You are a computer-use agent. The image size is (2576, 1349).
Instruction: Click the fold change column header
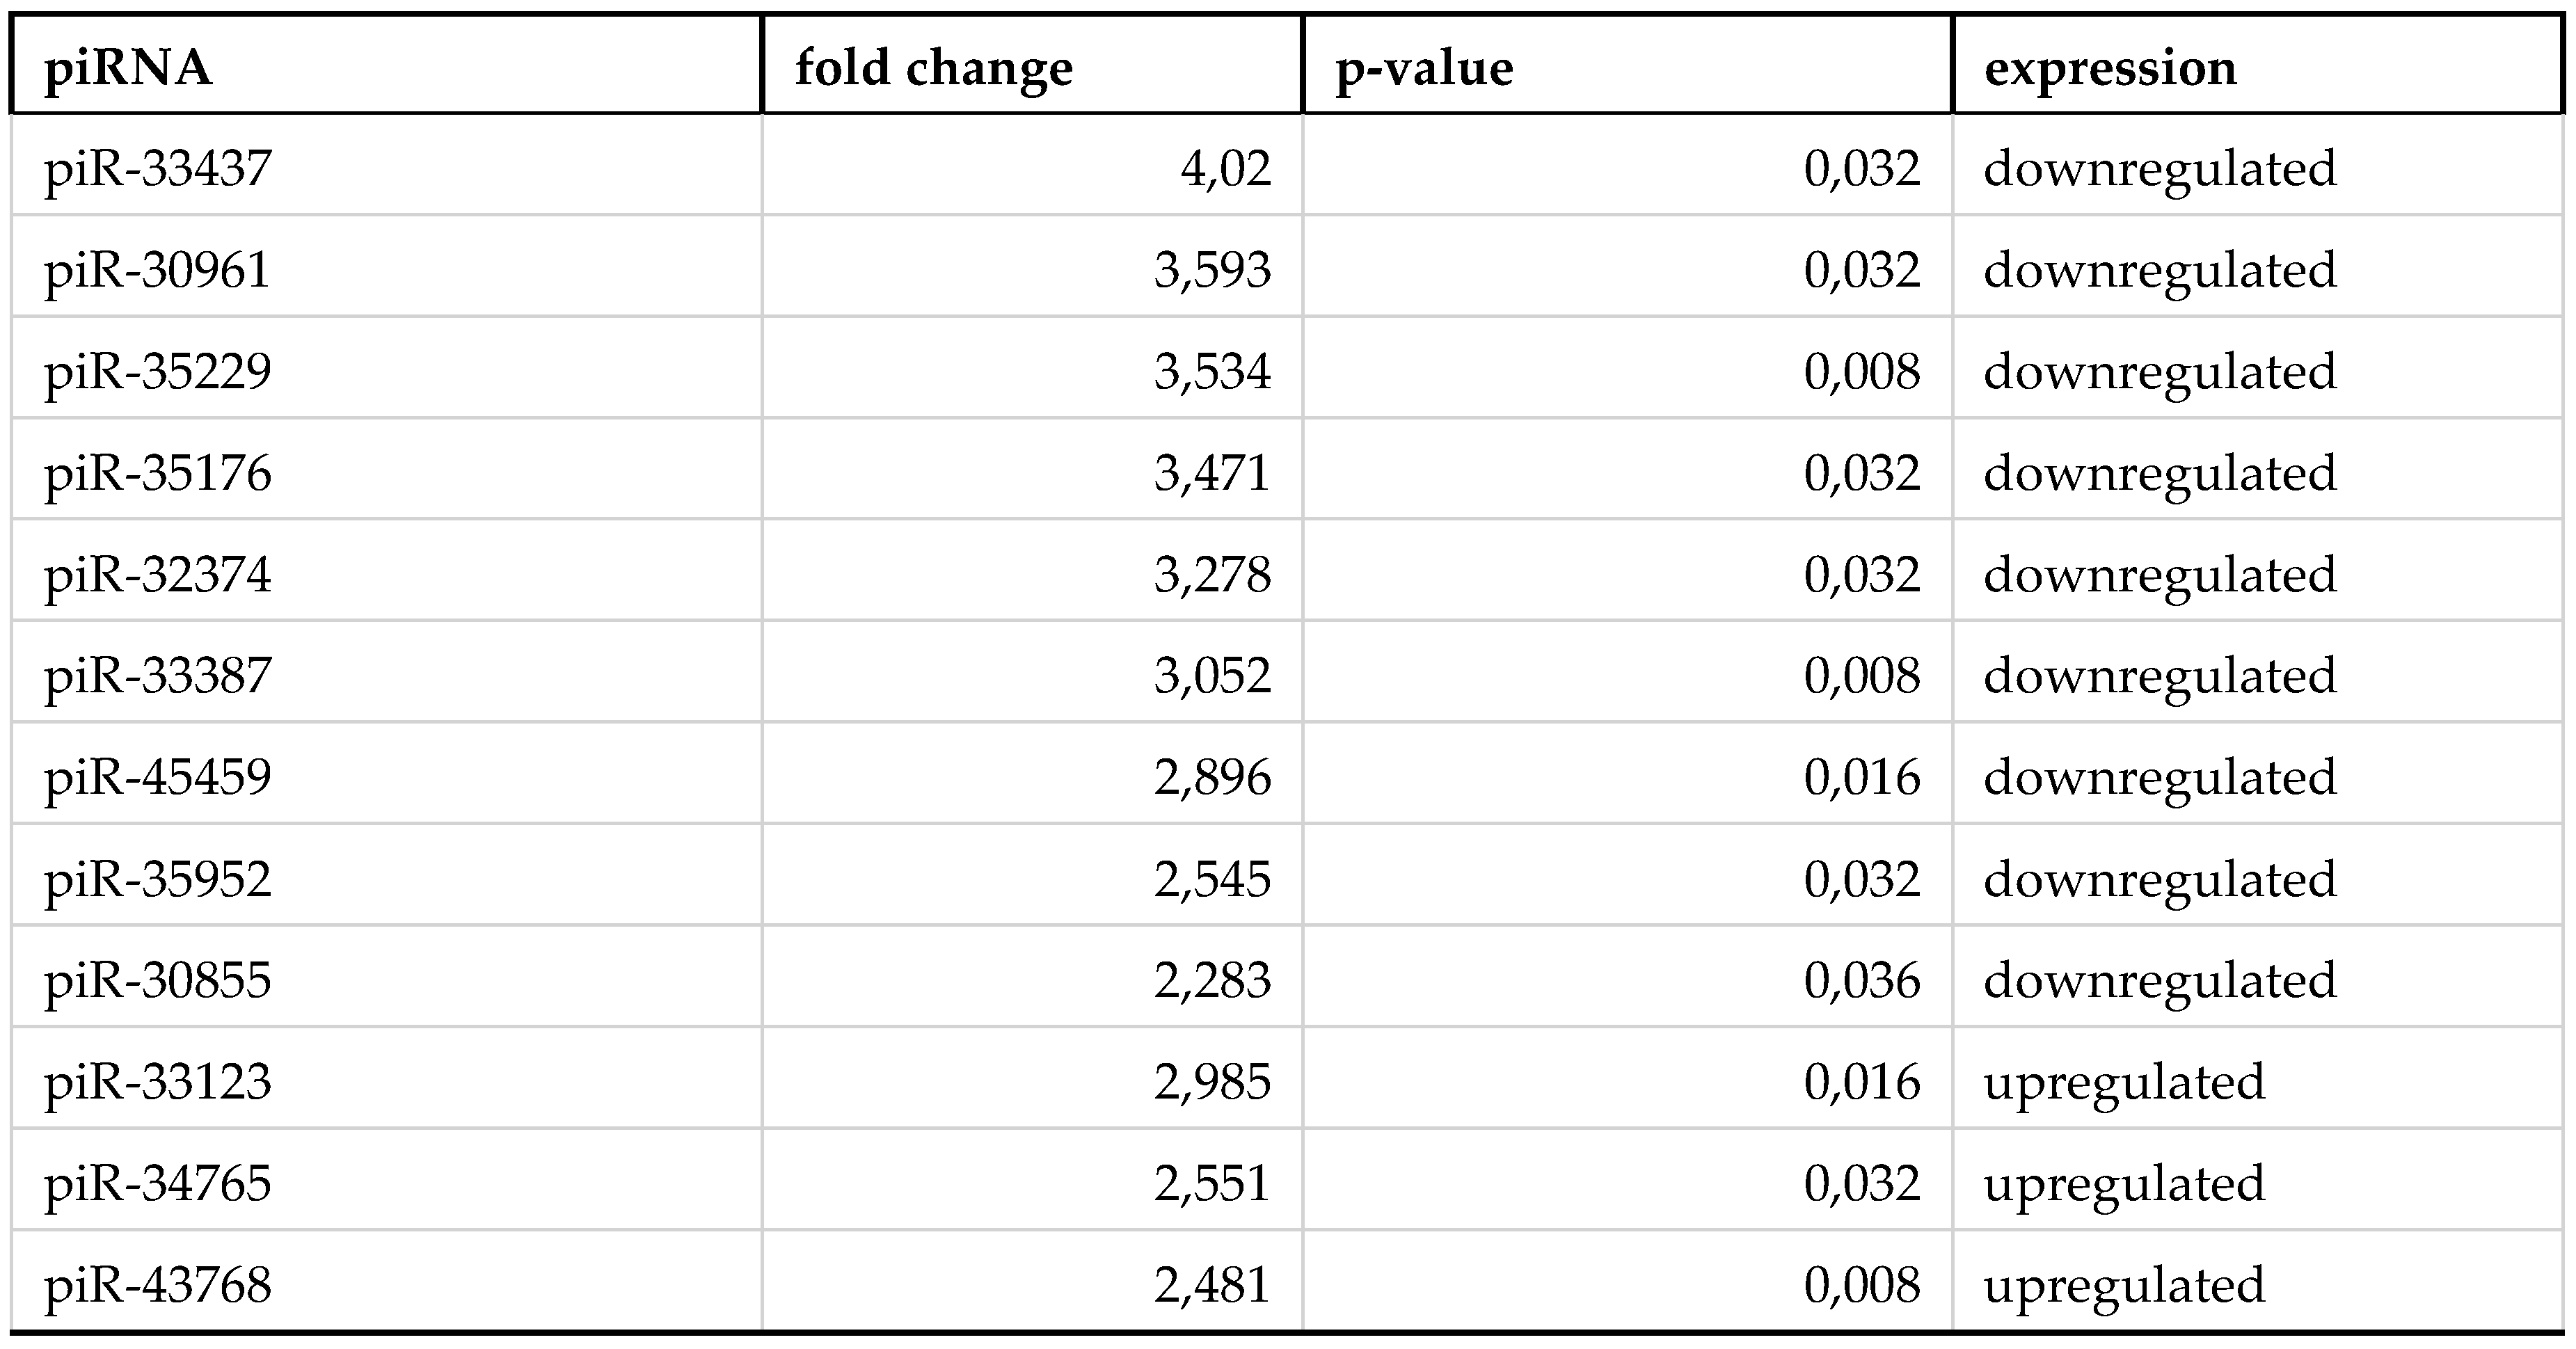click(x=933, y=68)
